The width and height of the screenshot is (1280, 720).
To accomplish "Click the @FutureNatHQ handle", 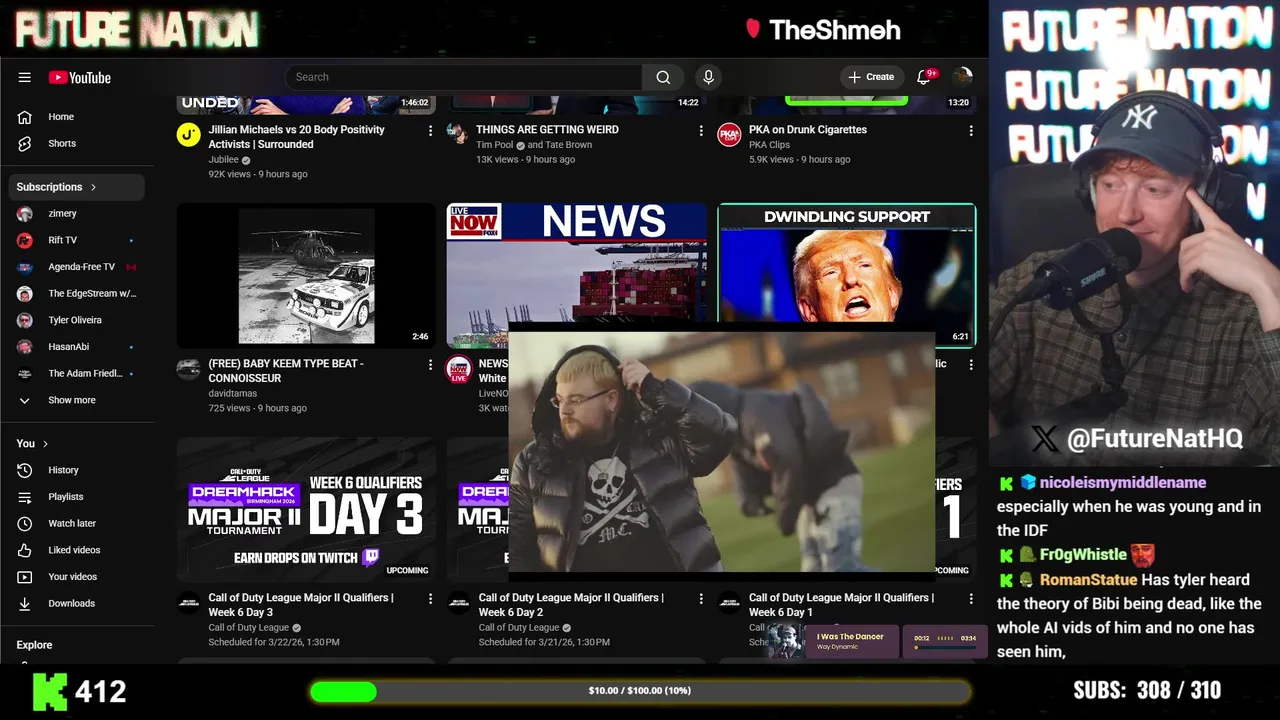I will (1154, 439).
